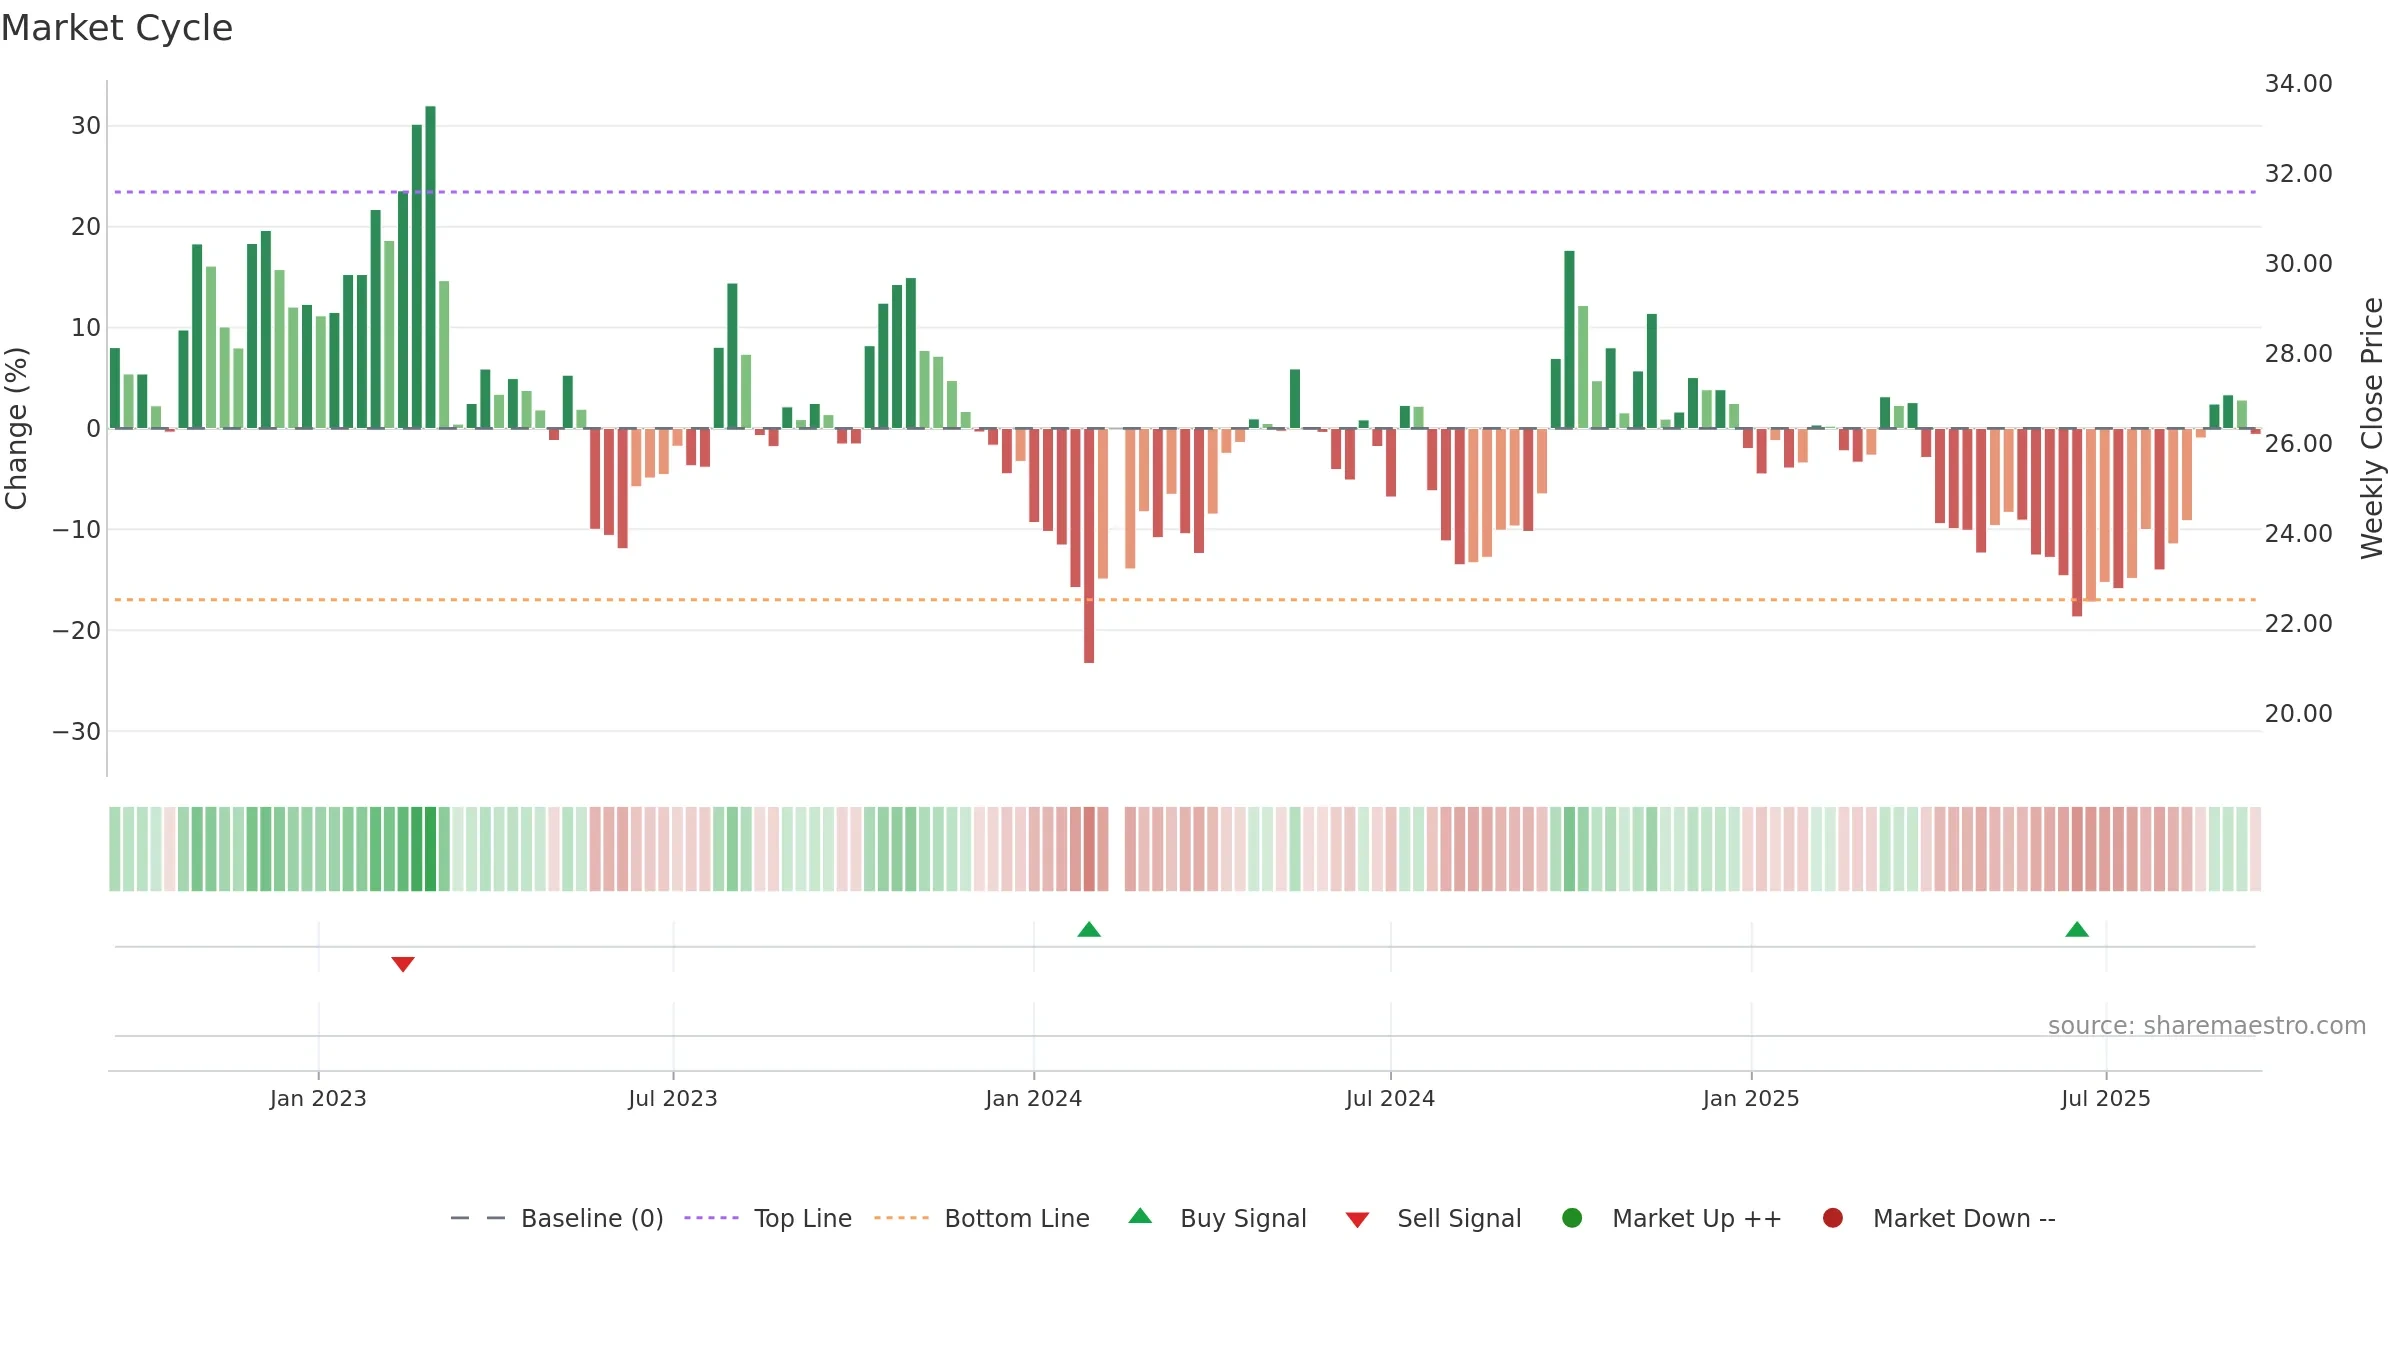Screen dimensions: 2400x1350
Task: Click the darkest red cell in the heatmap strip near Jan 2024
Action: [1089, 849]
